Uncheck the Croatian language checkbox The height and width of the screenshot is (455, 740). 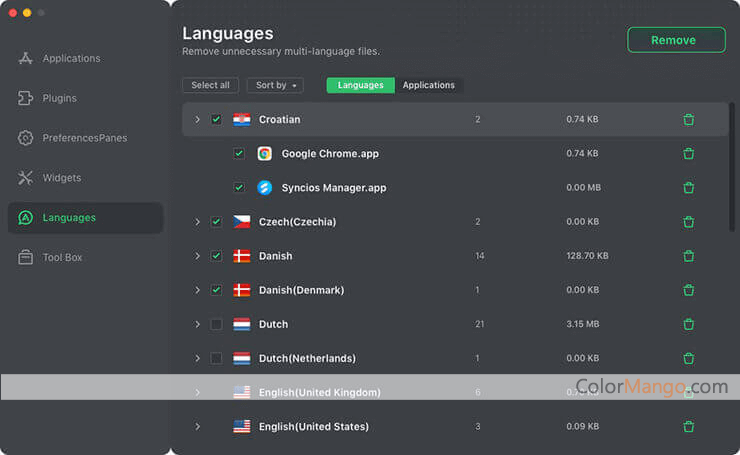click(x=216, y=120)
